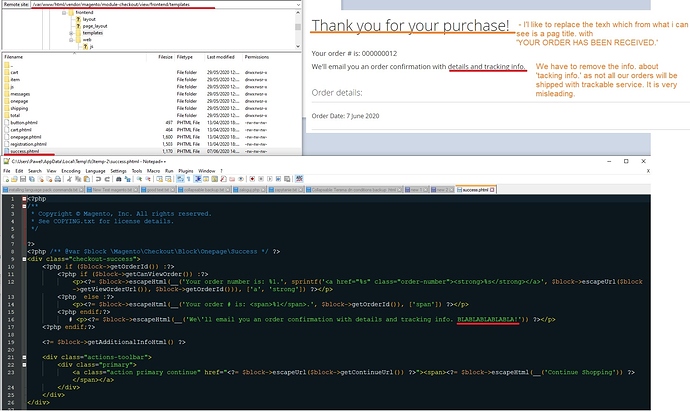Click the Print icon in Notepad++ toolbar
Image resolution: width=690 pixels, height=412 pixels.
pyautogui.click(x=58, y=179)
